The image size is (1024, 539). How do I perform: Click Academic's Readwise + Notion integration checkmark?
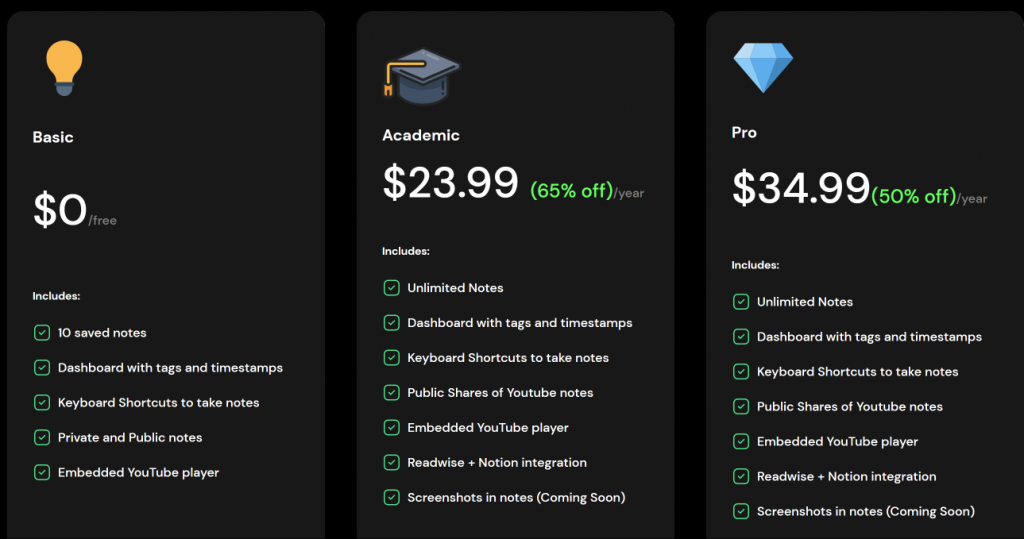tap(392, 463)
